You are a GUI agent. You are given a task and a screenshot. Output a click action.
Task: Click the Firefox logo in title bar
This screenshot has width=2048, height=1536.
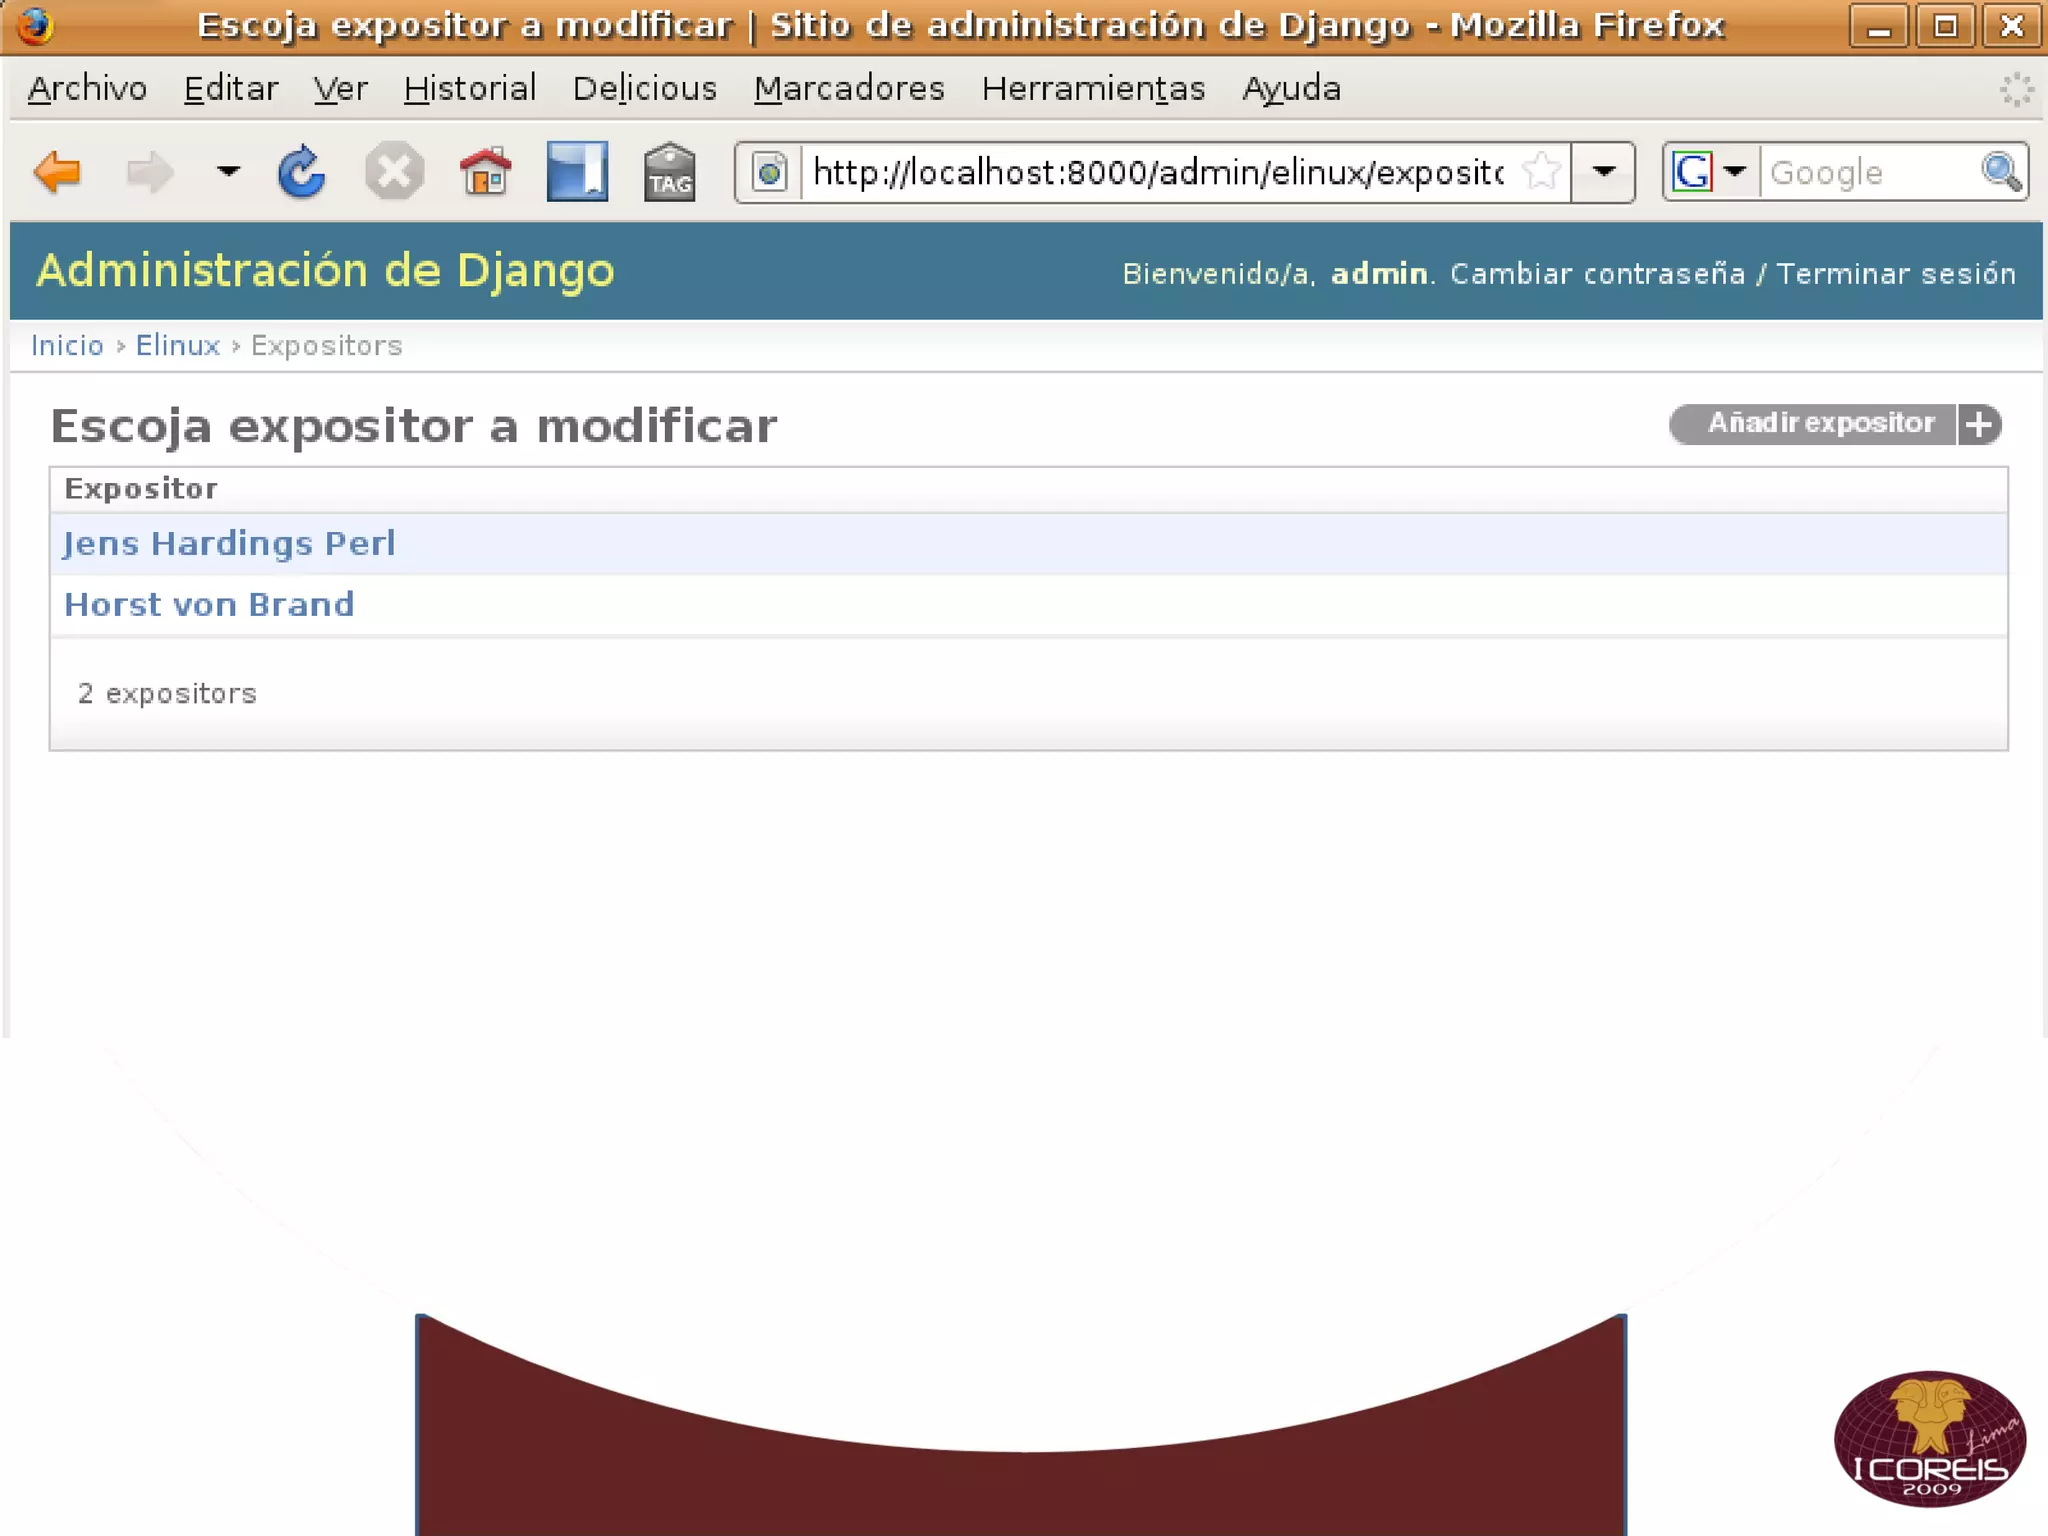[35, 26]
